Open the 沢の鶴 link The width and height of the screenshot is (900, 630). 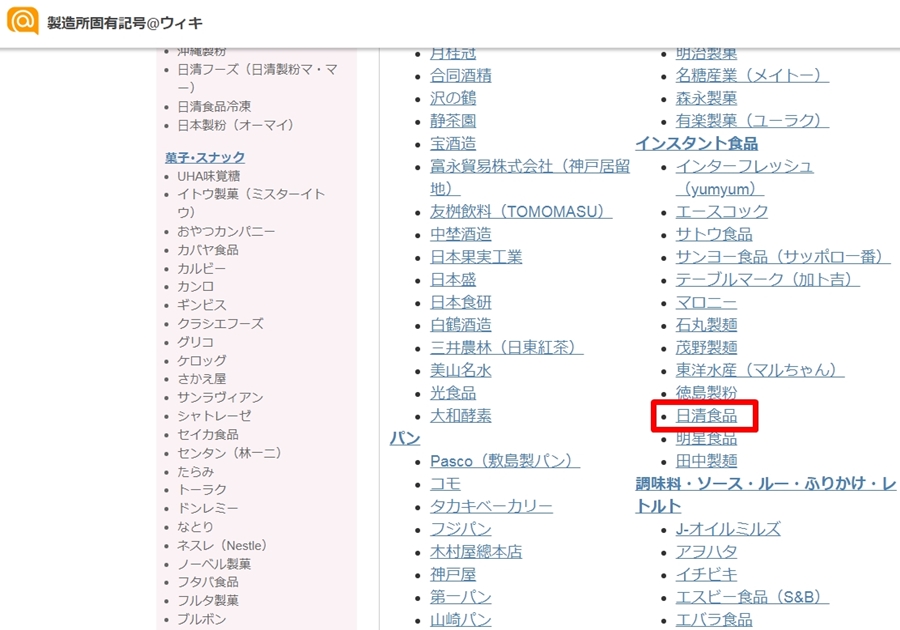click(x=453, y=98)
